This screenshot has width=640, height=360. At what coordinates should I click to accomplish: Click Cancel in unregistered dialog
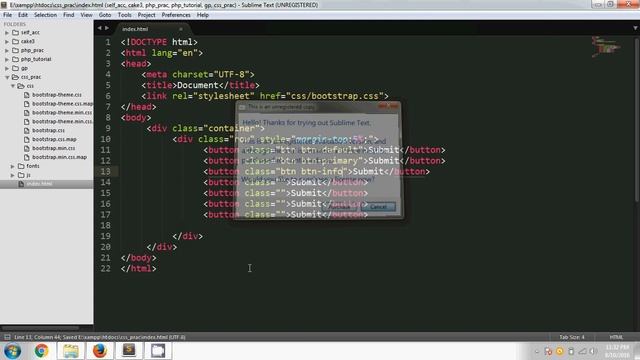378,207
